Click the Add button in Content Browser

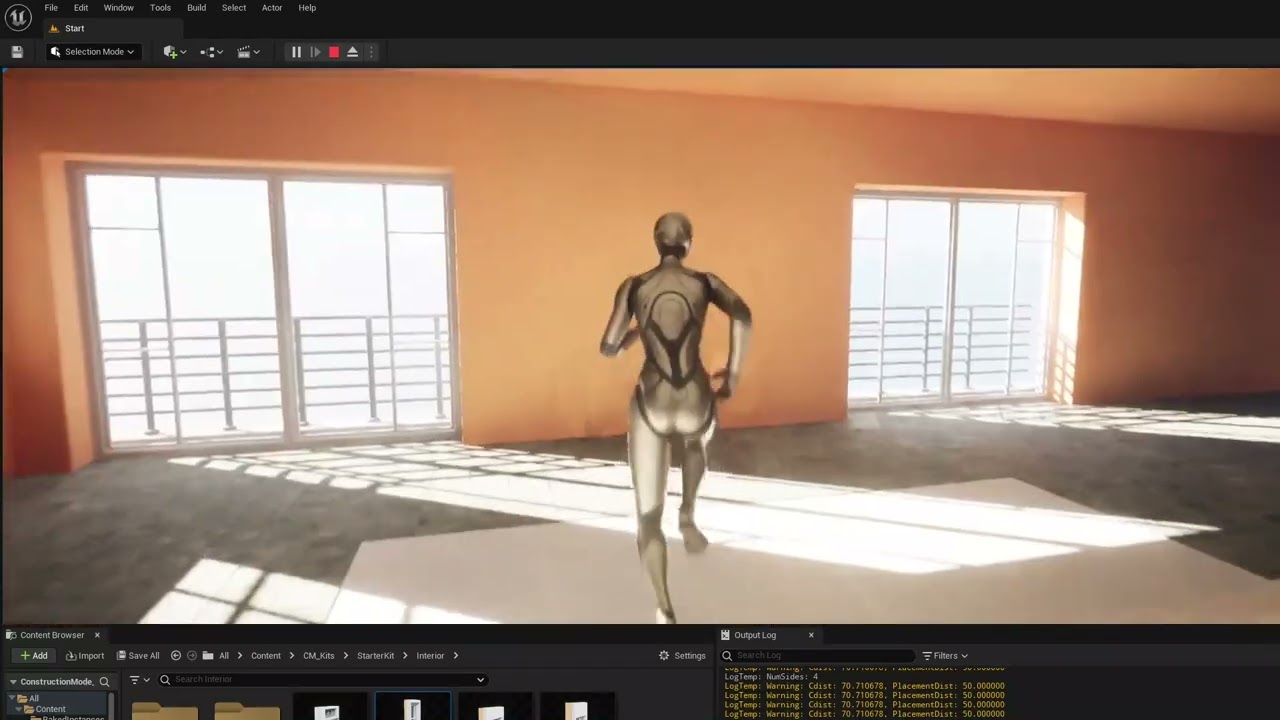(x=34, y=656)
